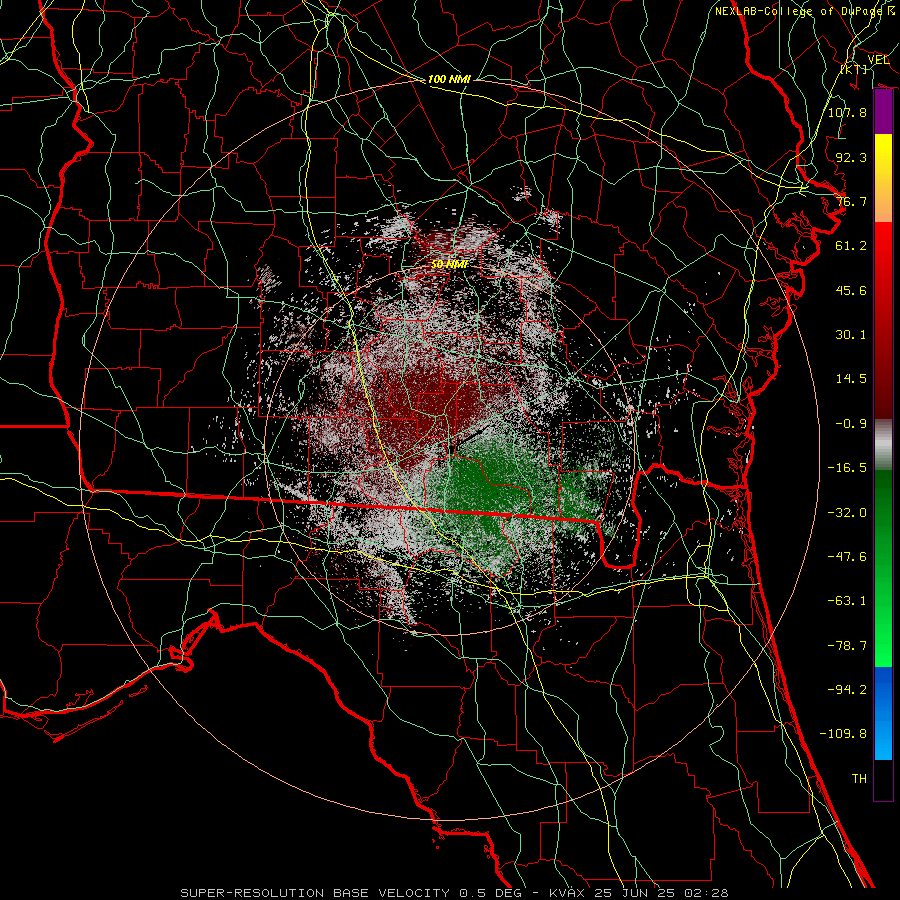Select the -109.8 velocity scale value
The width and height of the screenshot is (900, 900).
[843, 734]
